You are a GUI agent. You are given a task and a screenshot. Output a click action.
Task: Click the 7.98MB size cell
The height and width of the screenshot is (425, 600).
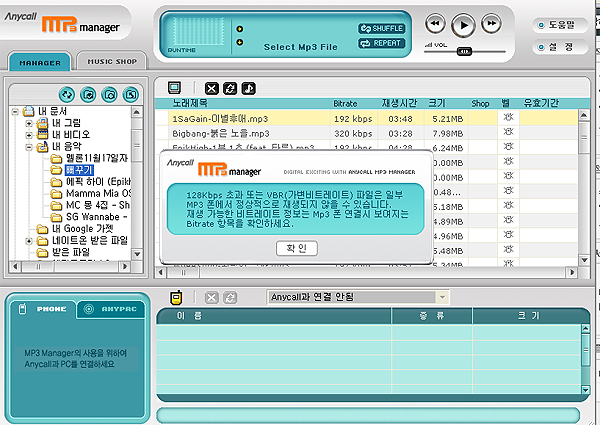coord(448,134)
